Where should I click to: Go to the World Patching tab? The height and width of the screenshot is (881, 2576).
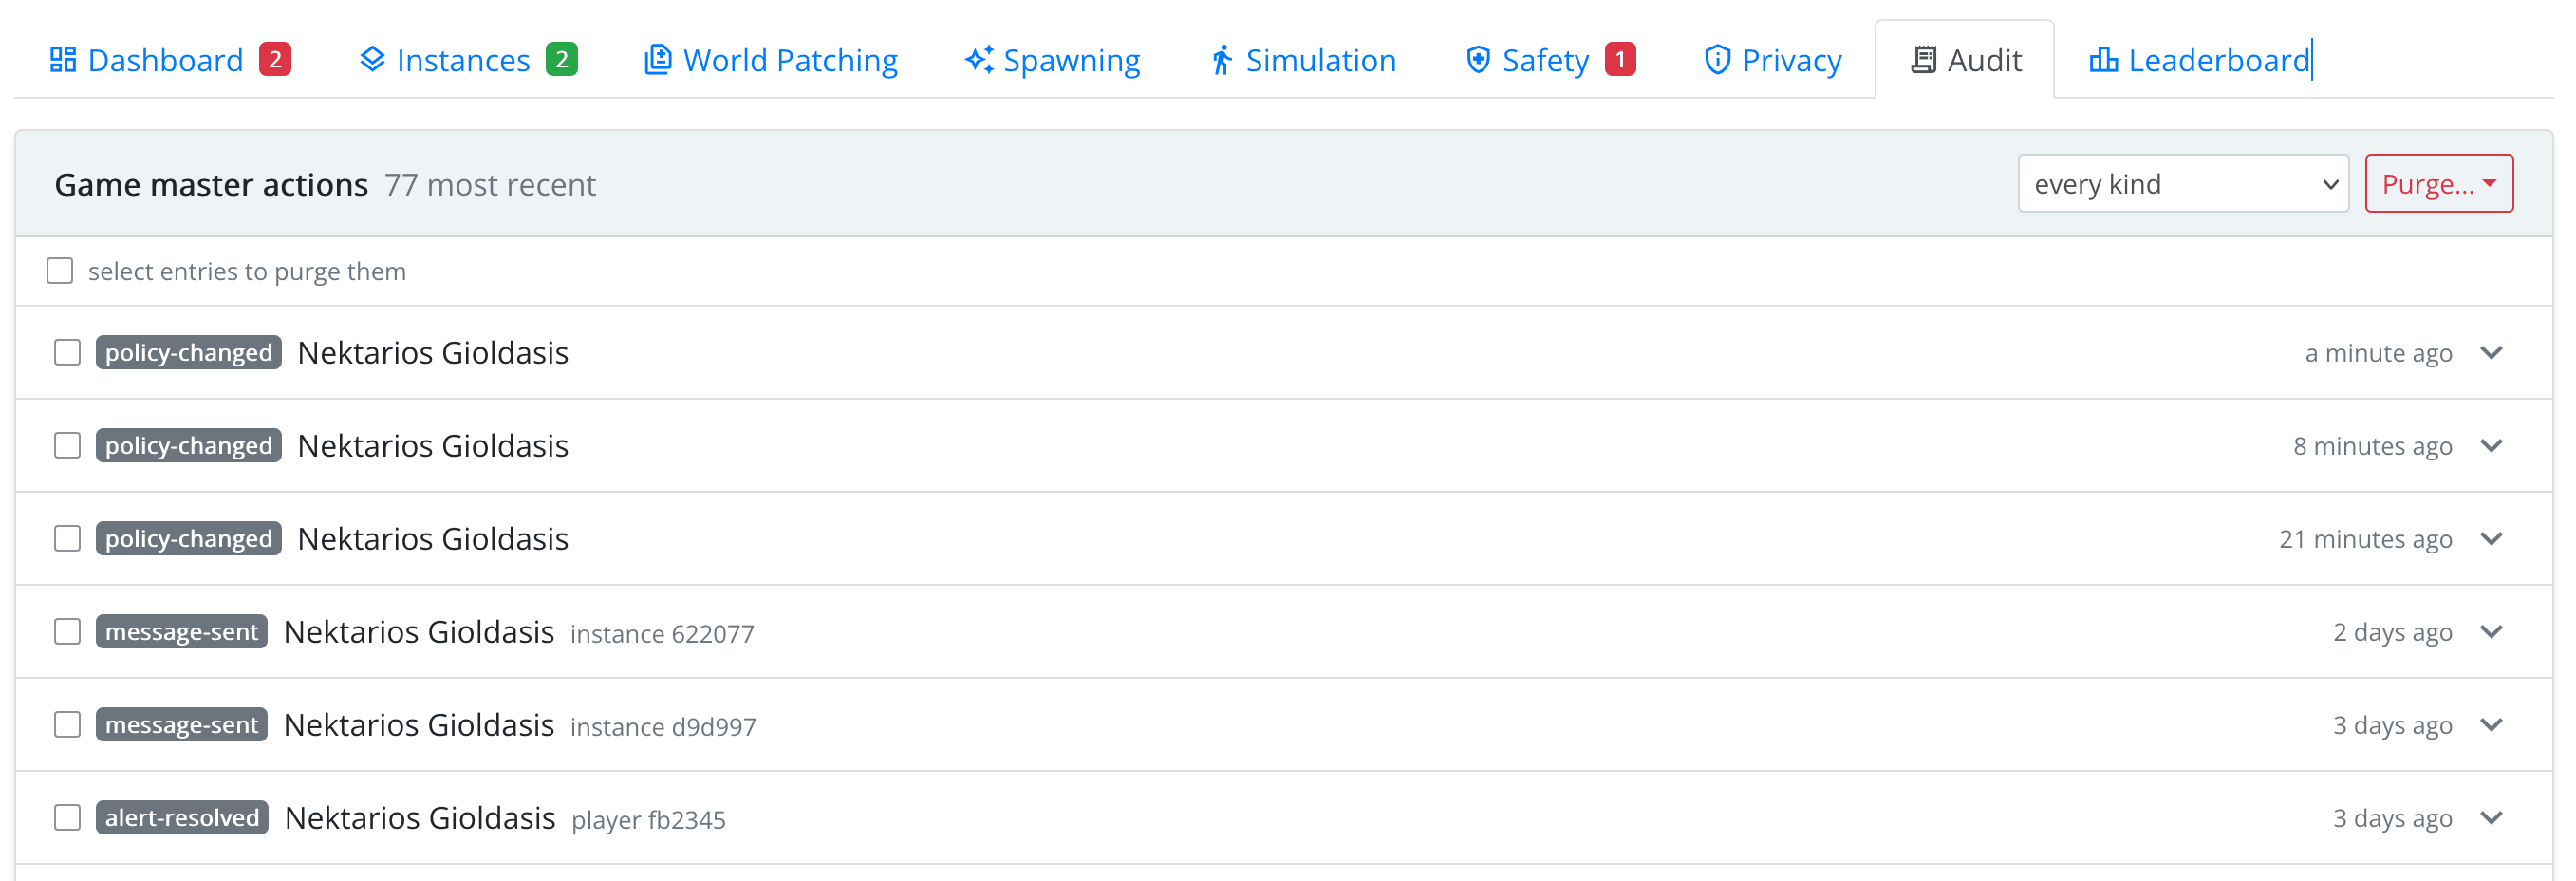[x=771, y=60]
